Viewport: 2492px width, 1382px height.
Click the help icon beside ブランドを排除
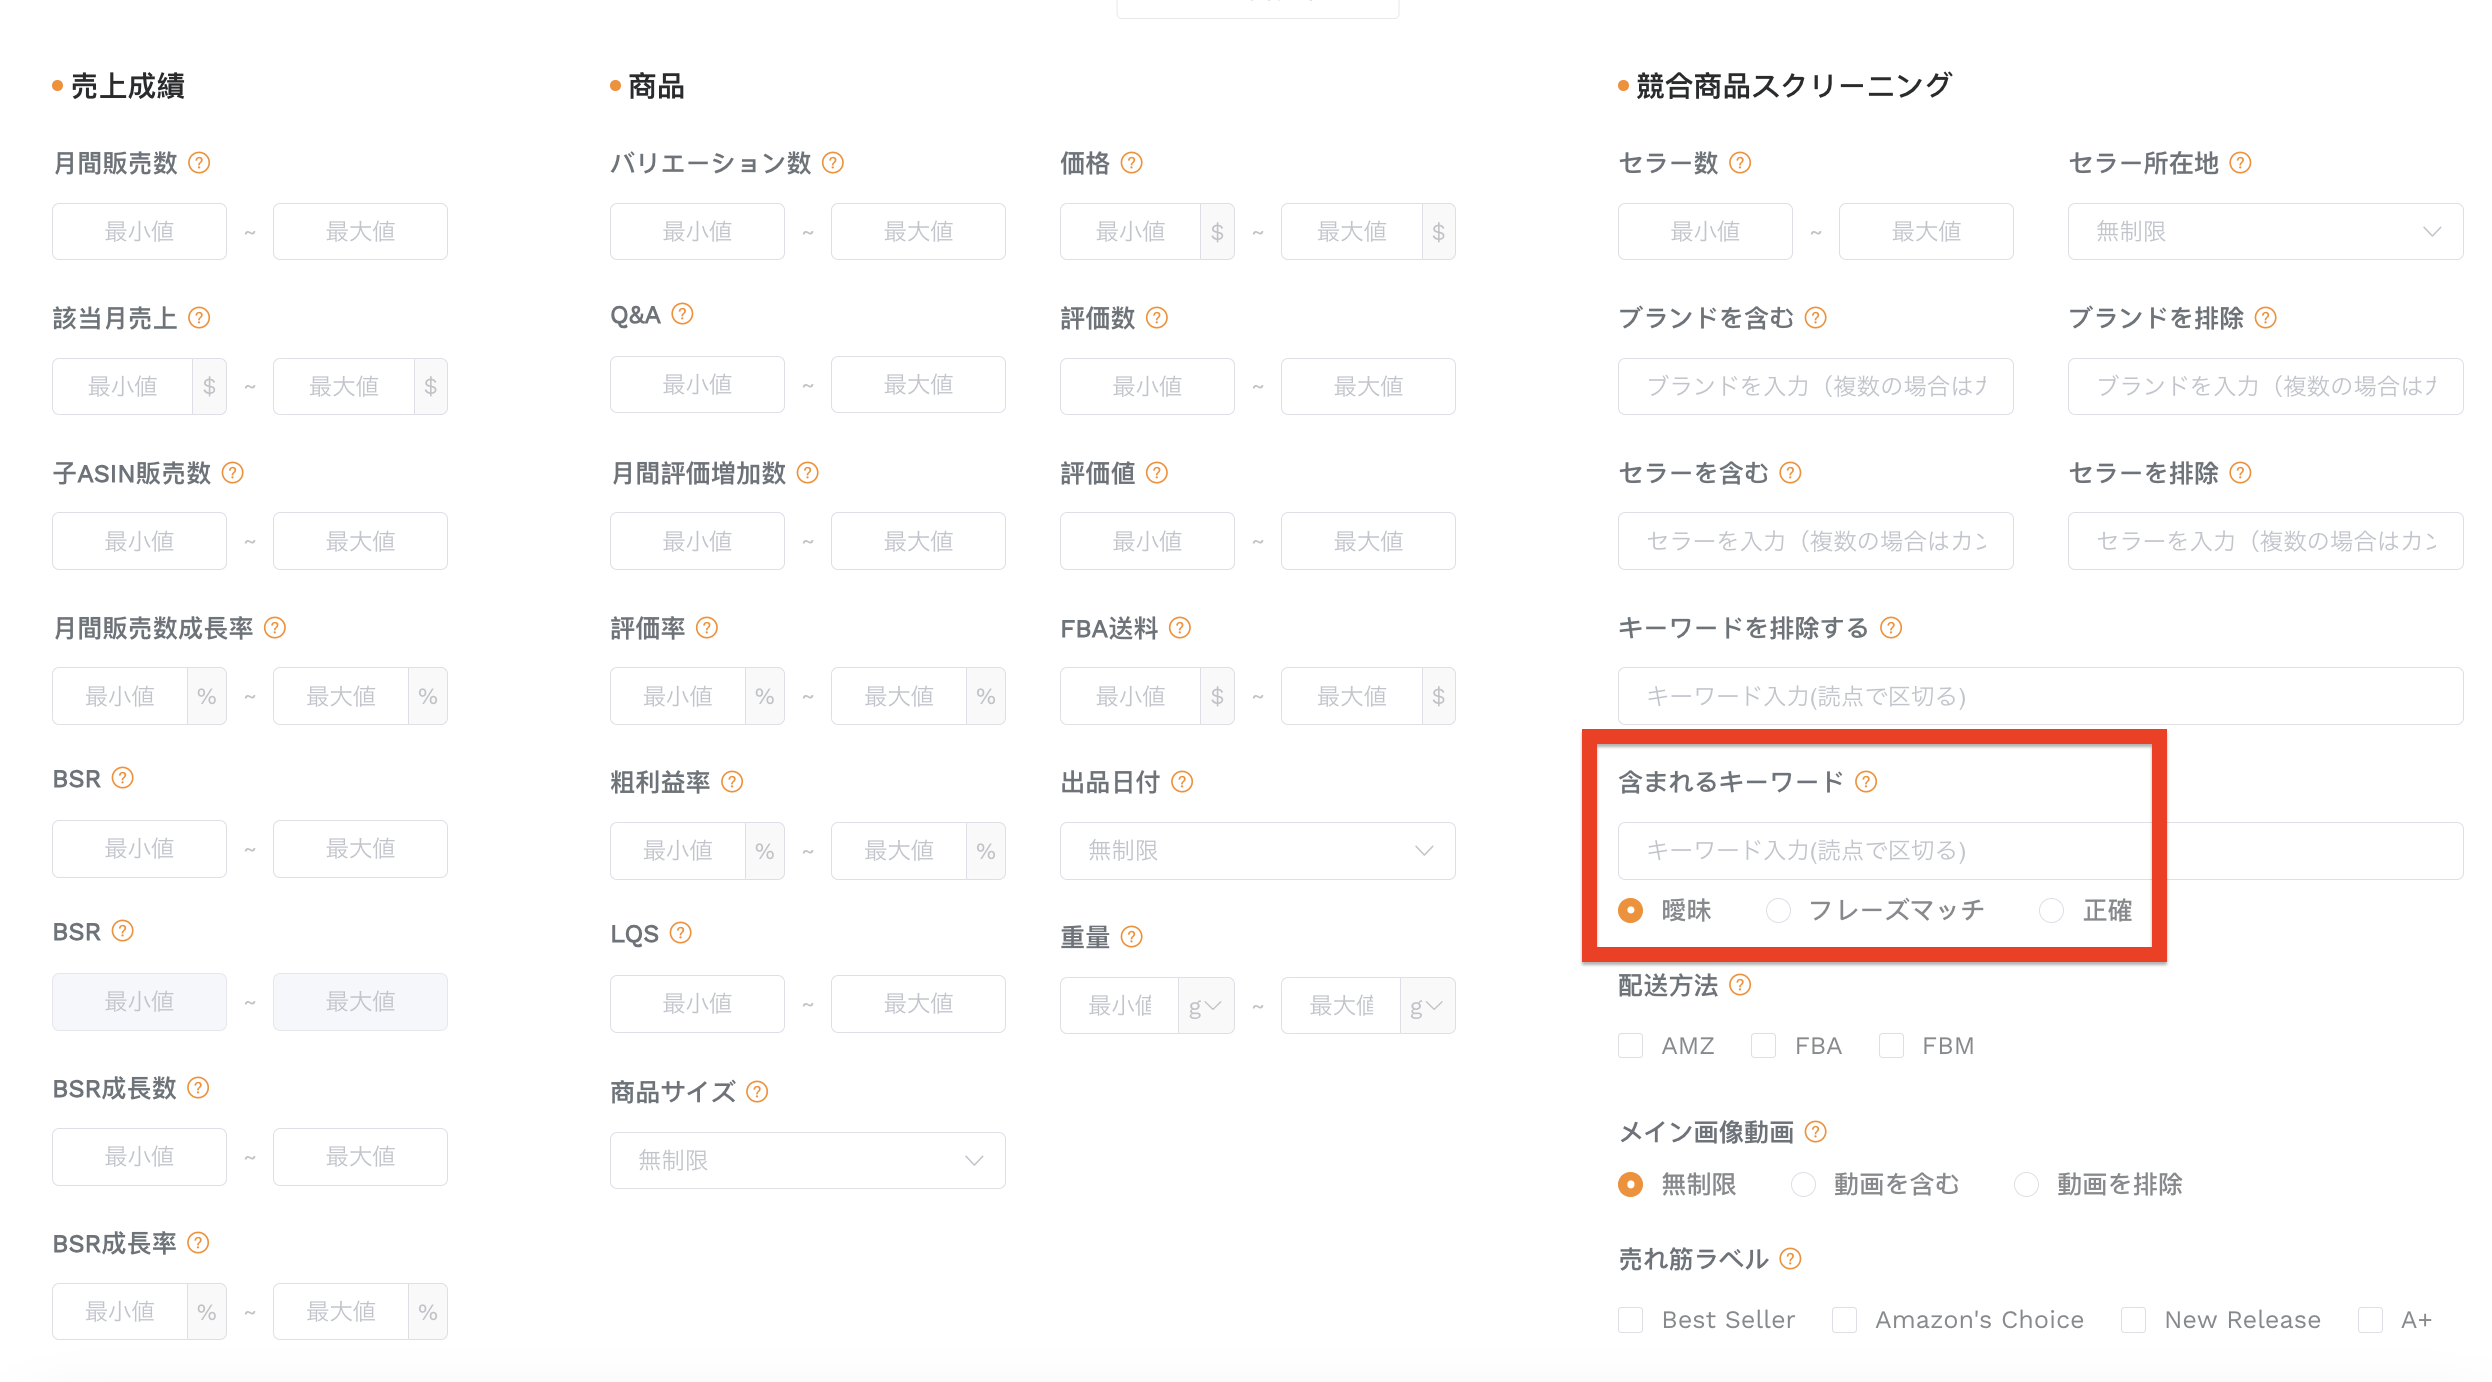coord(2265,317)
